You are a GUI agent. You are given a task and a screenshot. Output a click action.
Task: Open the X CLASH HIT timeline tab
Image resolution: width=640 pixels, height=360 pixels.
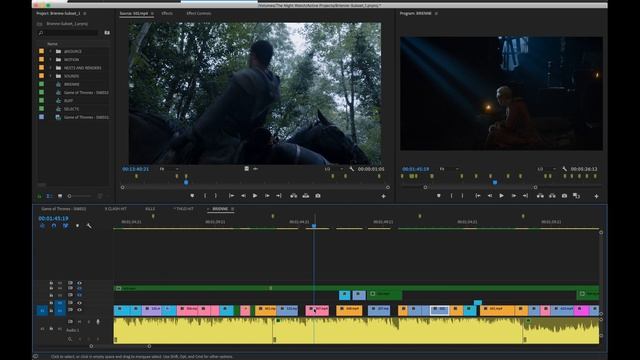(x=116, y=209)
